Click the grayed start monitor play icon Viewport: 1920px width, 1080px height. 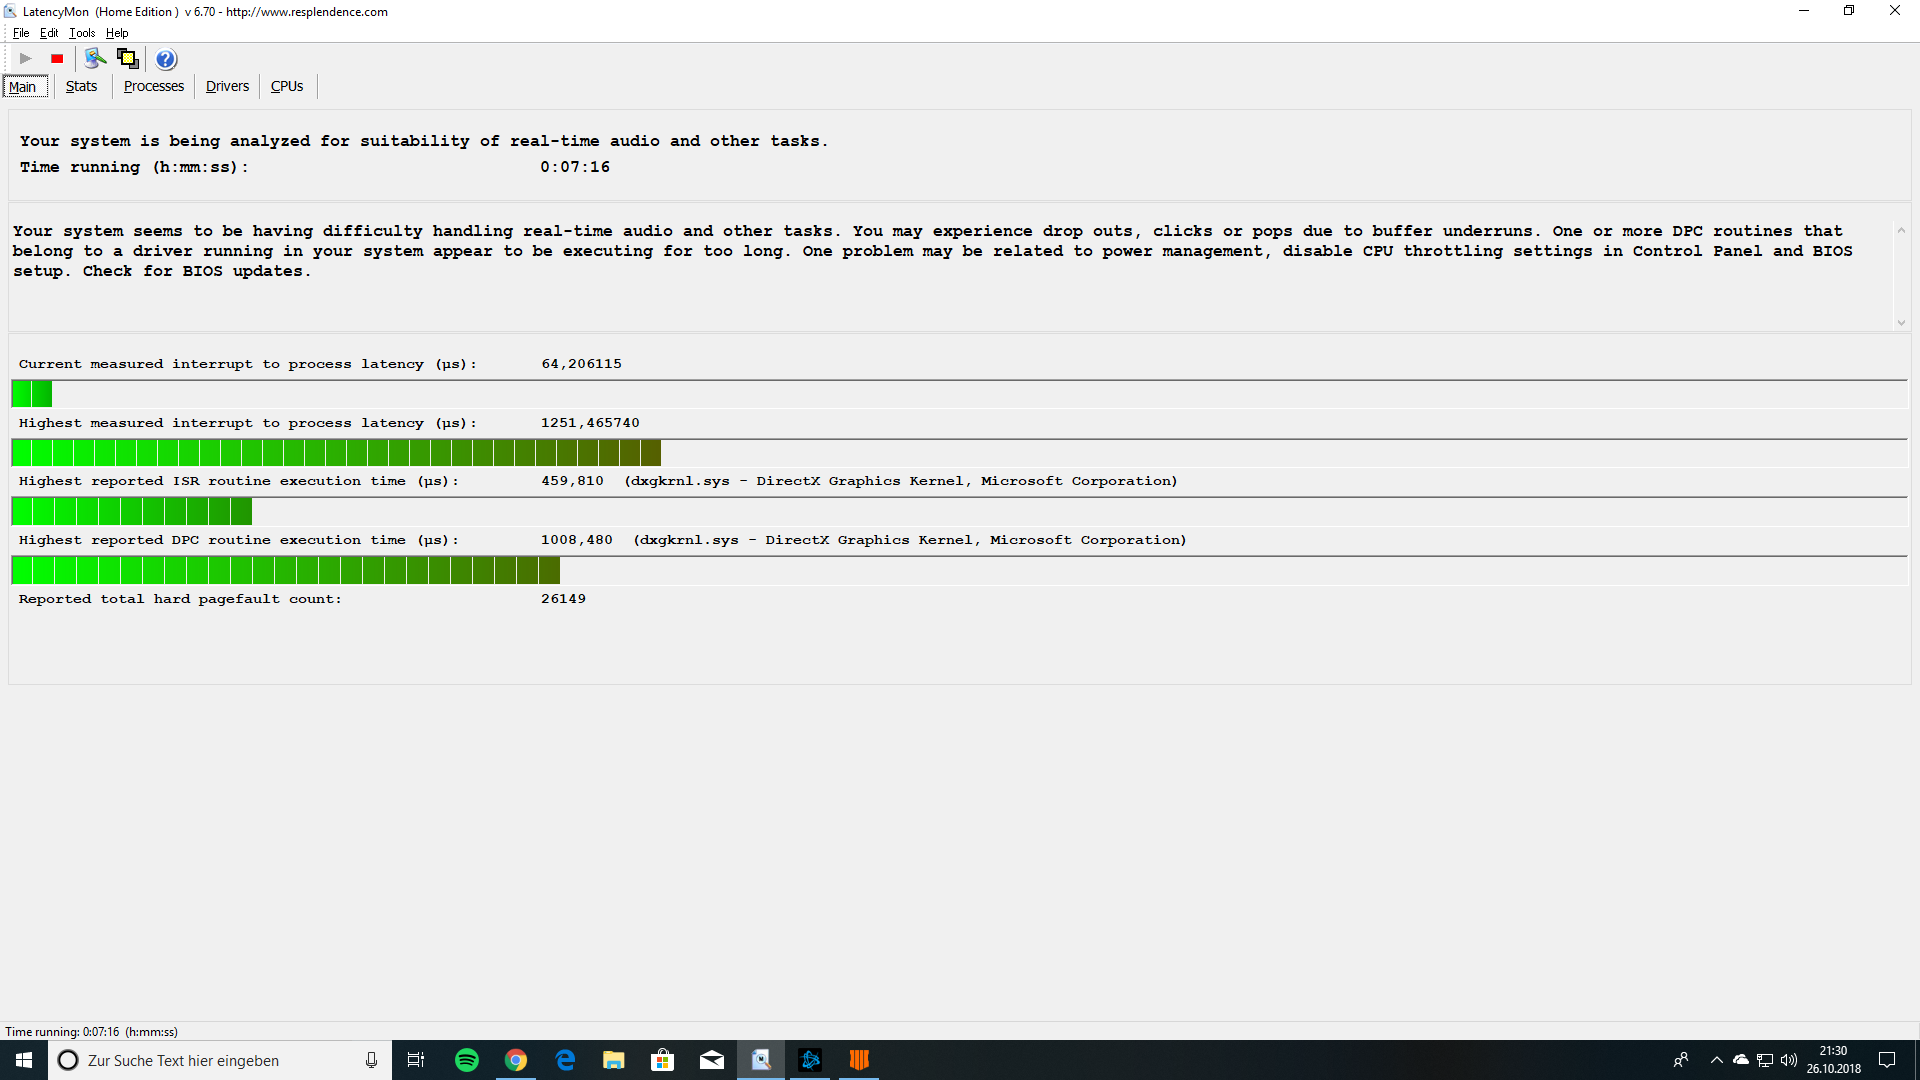pyautogui.click(x=26, y=59)
